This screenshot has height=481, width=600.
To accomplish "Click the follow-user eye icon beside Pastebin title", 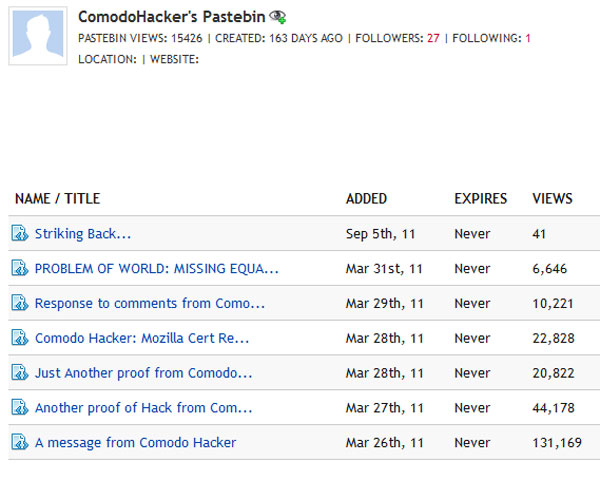I will [278, 17].
